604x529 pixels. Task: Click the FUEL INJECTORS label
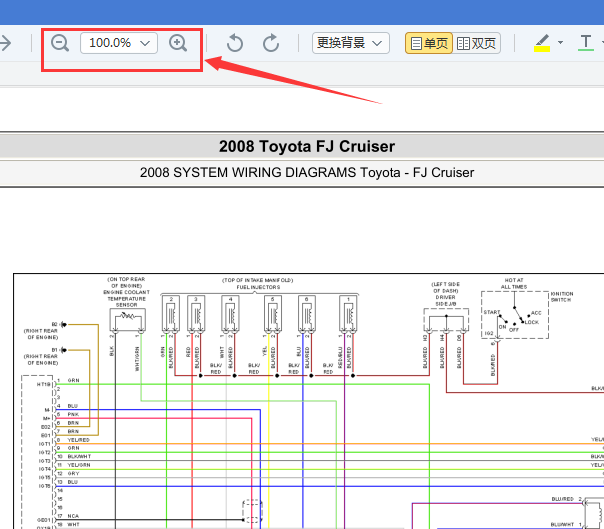click(258, 287)
